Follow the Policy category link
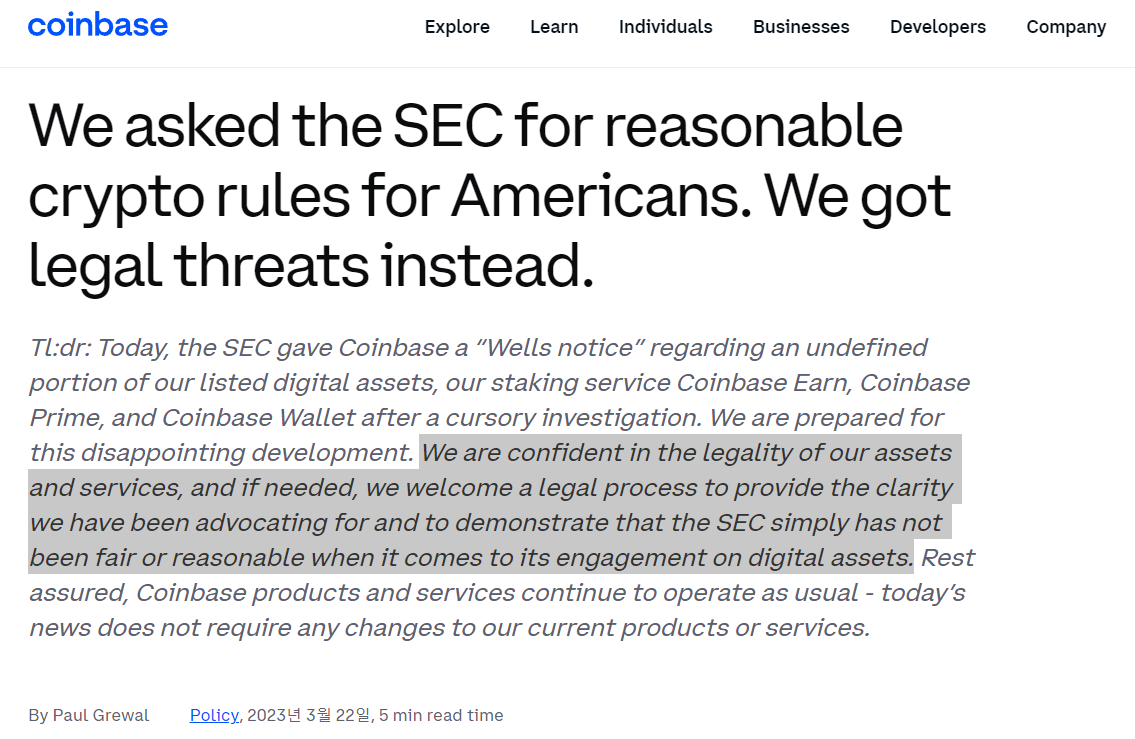The width and height of the screenshot is (1135, 739). tap(214, 715)
